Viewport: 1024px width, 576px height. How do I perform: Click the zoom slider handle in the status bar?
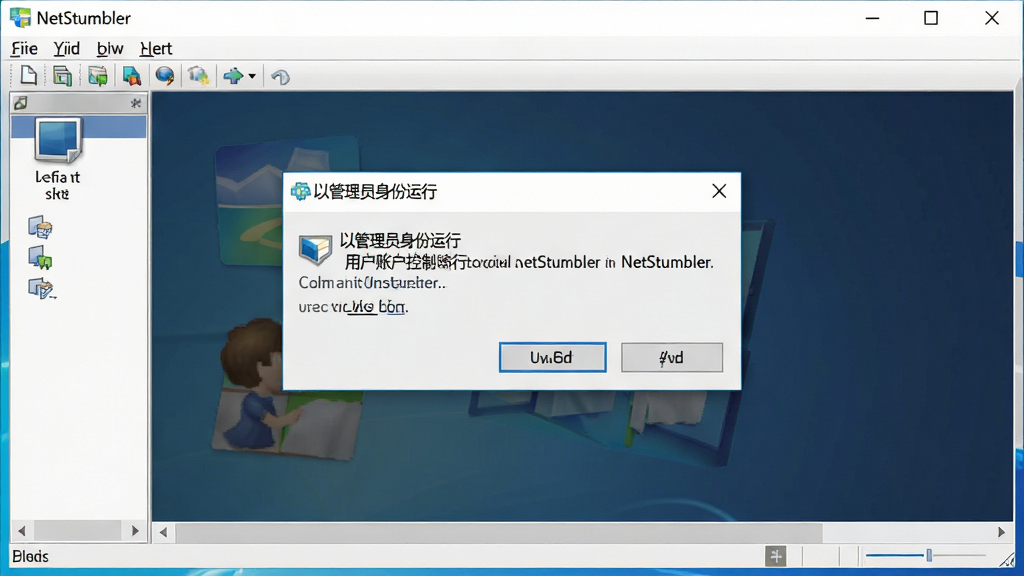[x=929, y=556]
